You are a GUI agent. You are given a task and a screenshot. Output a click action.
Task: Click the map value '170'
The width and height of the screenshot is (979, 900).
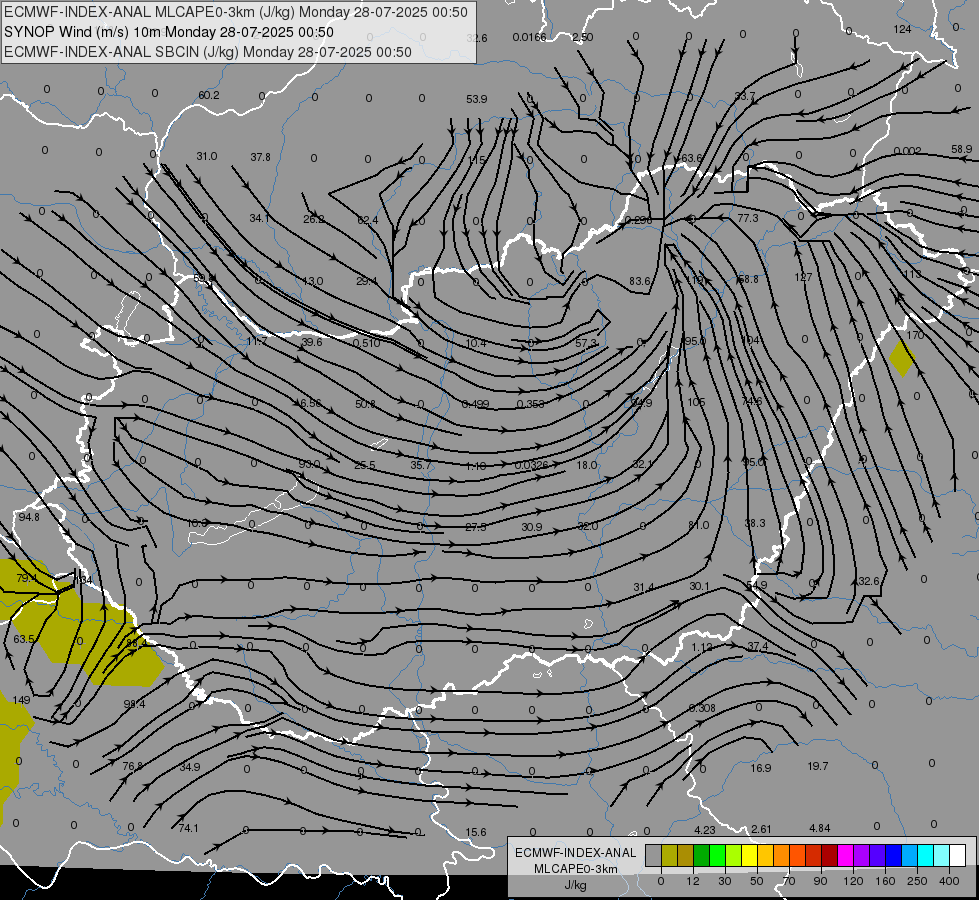[x=915, y=335]
